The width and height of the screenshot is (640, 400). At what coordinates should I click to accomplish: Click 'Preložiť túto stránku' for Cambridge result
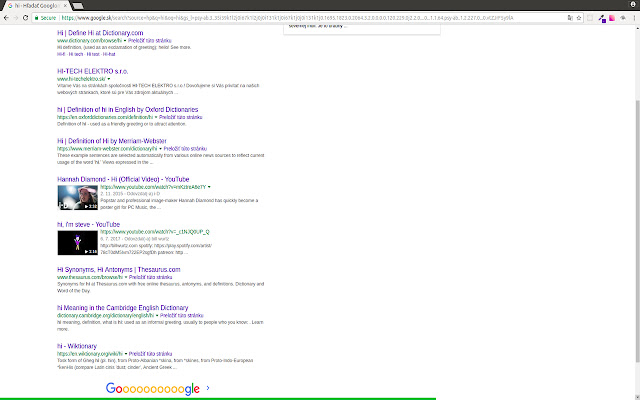pos(182,316)
